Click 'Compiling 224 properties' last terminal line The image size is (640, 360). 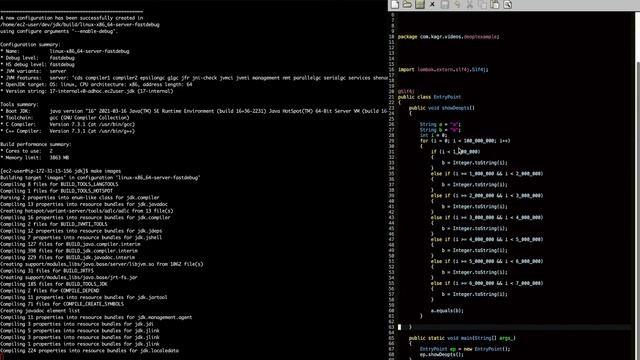89,351
